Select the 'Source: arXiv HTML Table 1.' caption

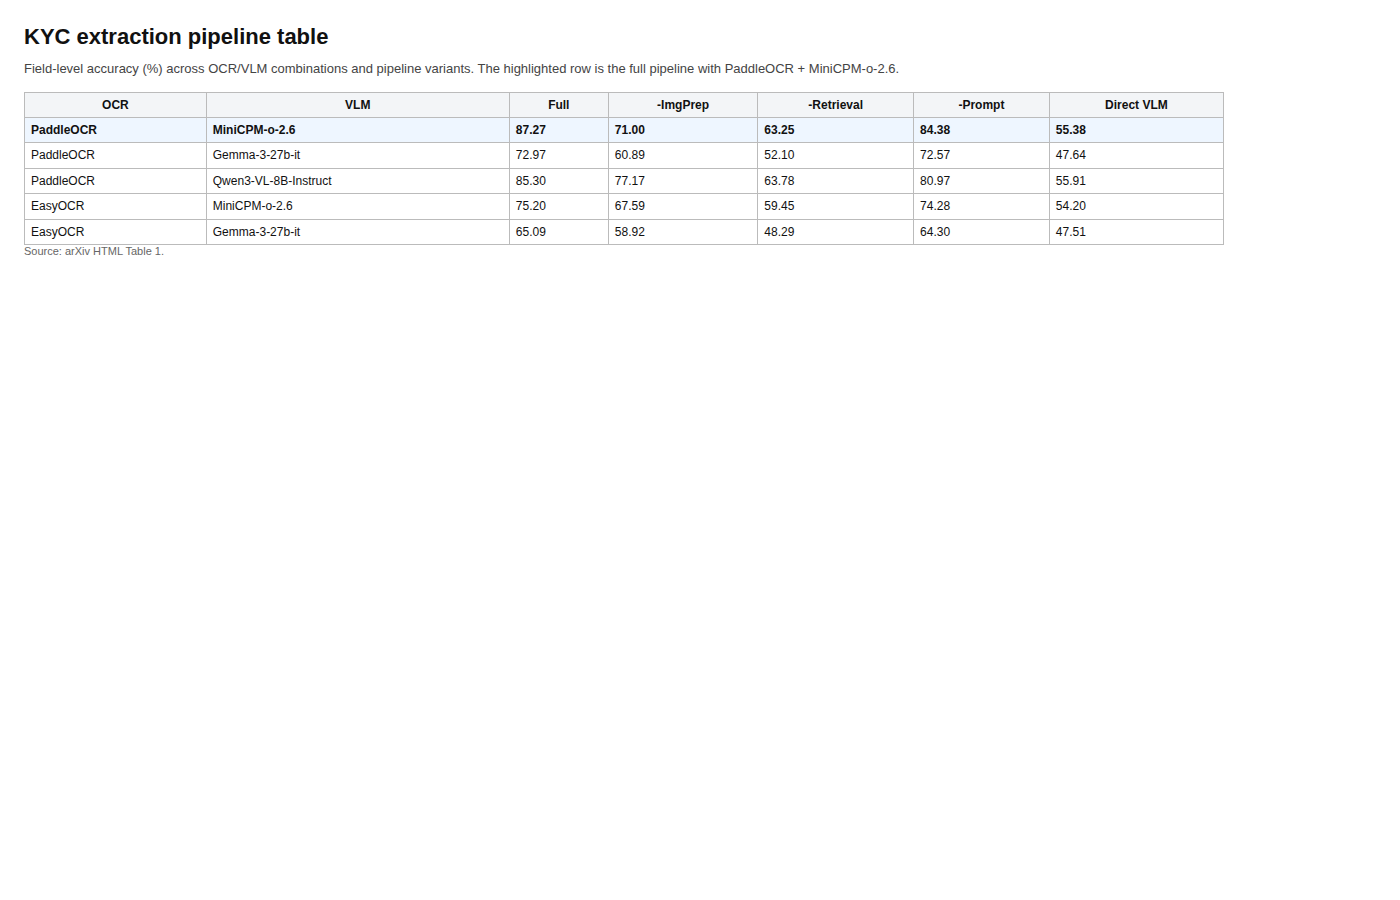(94, 251)
